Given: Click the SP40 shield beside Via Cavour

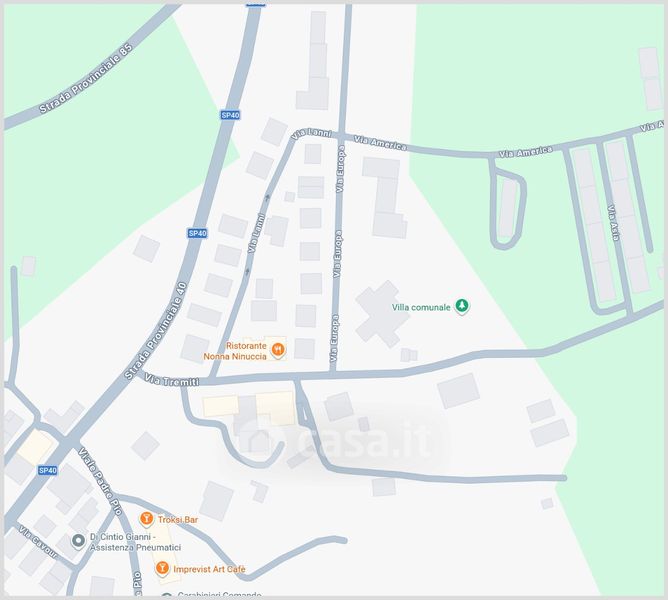Looking at the screenshot, I should (48, 470).
